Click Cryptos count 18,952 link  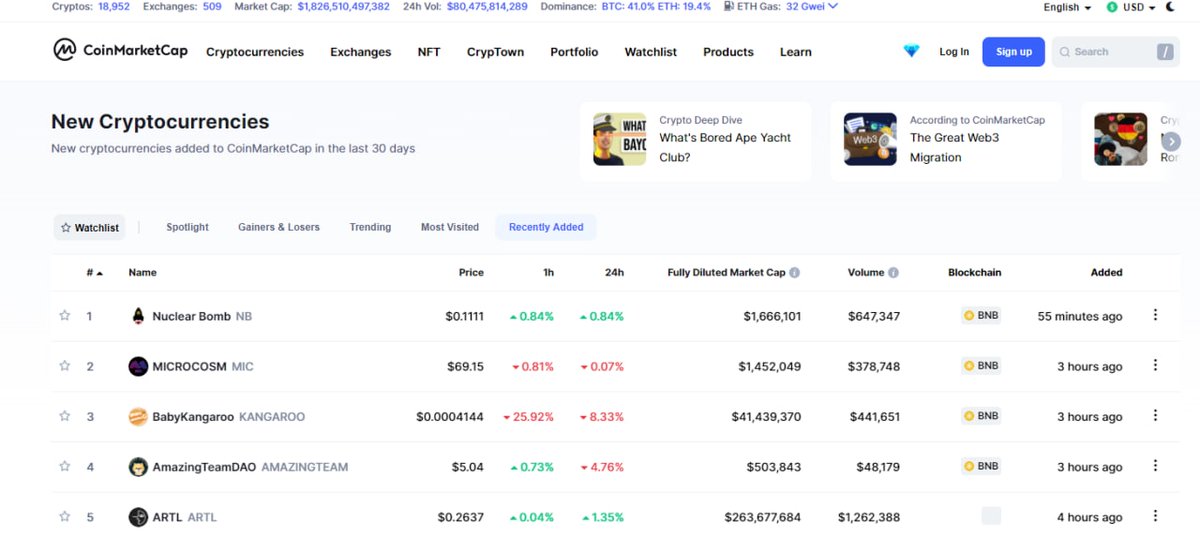(114, 6)
